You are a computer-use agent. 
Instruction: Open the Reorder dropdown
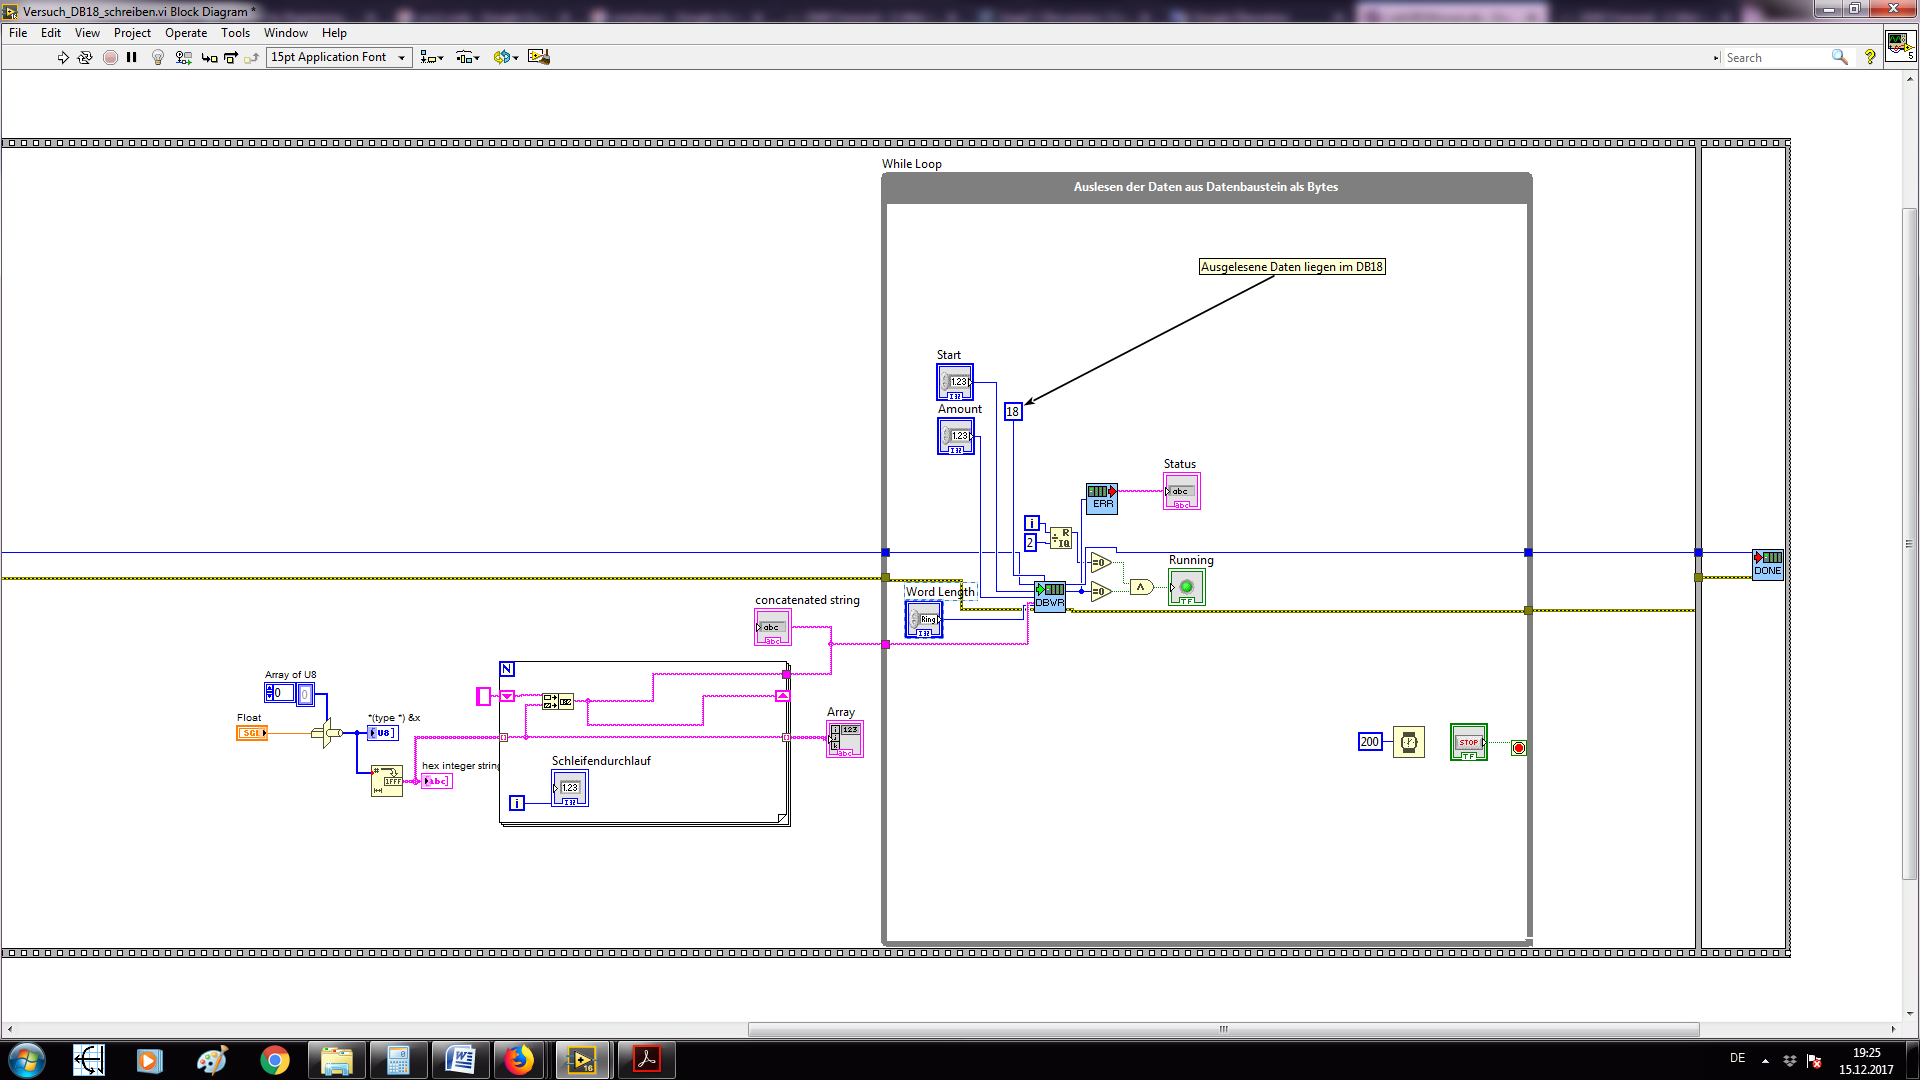tap(506, 58)
